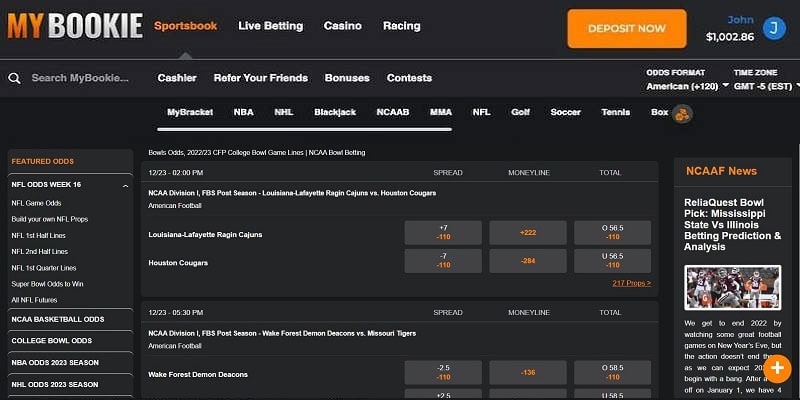Open the Live Betting tab
800x400 pixels.
[271, 26]
